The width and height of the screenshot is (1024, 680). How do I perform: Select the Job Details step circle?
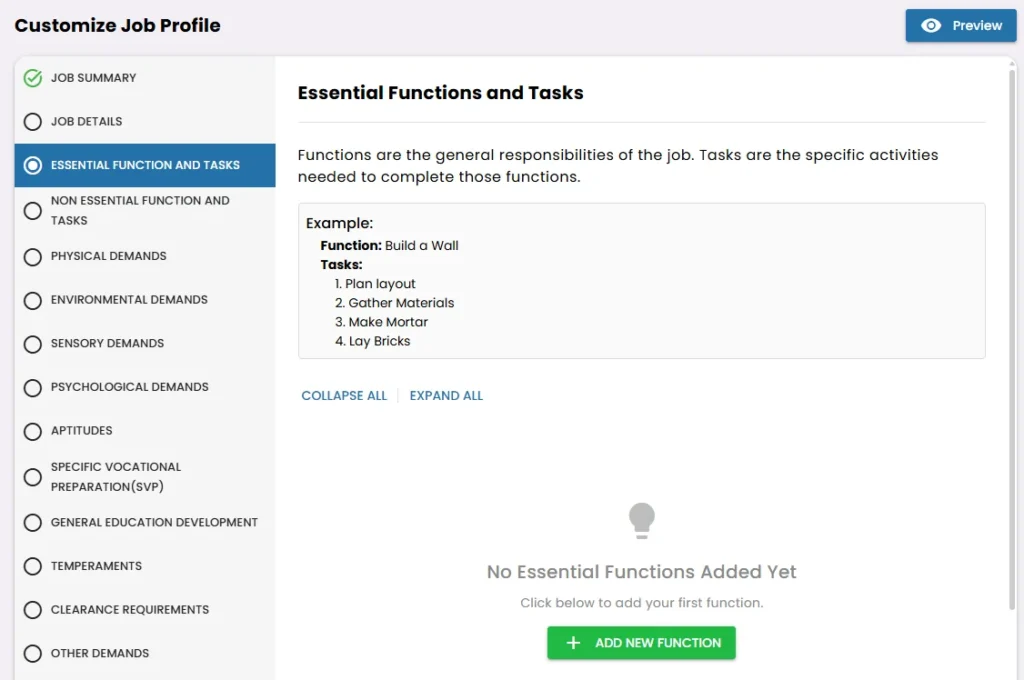[x=32, y=121]
